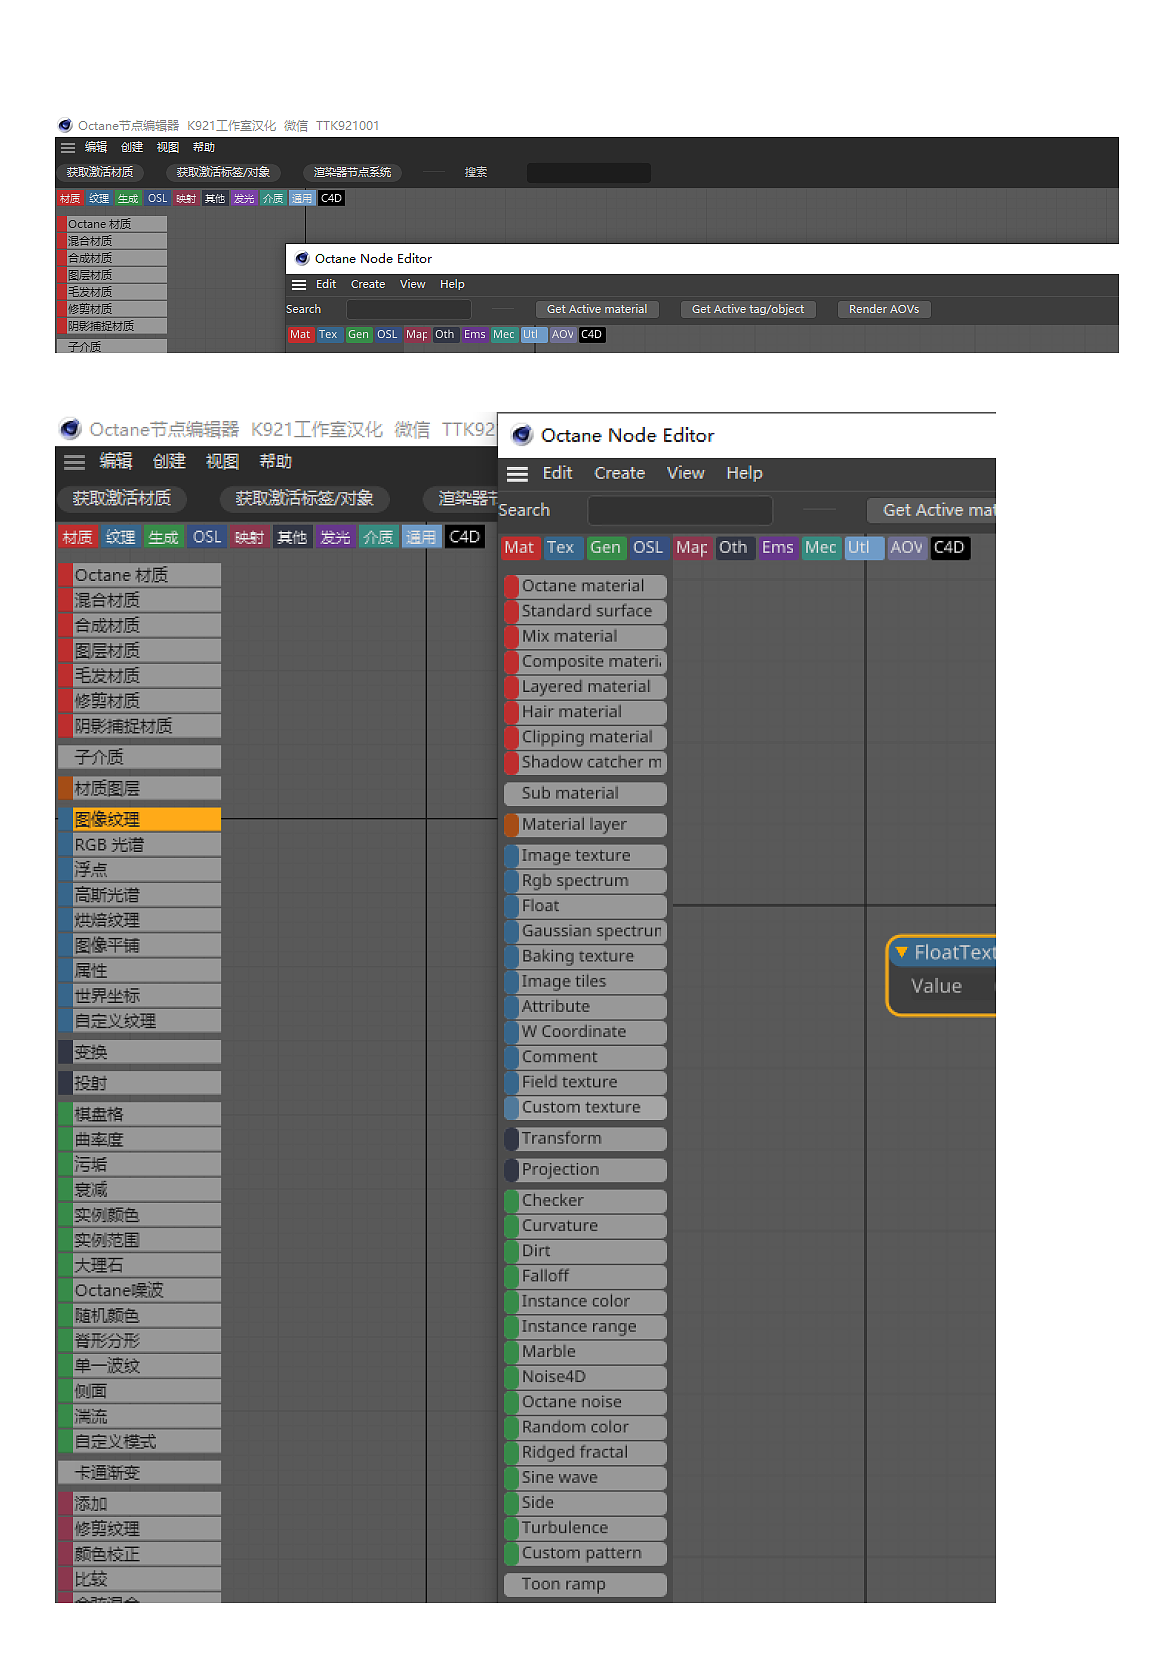Image resolution: width=1174 pixels, height=1659 pixels.
Task: Select the Toon ramp node entry
Action: [x=585, y=1584]
